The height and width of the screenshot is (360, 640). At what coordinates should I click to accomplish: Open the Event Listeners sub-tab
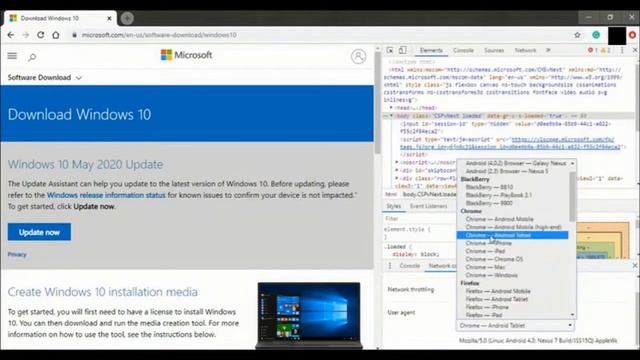[428, 206]
